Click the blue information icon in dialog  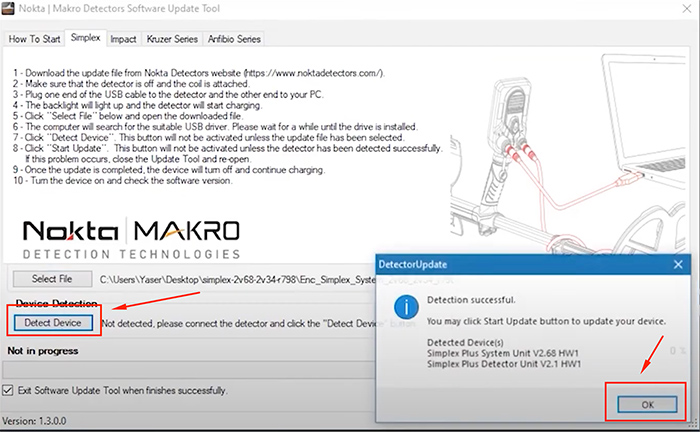[x=406, y=307]
